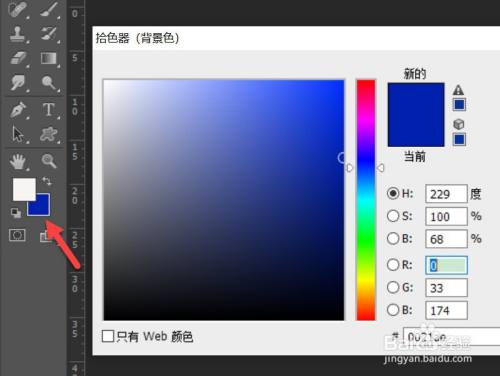Select the Path Selection arrow tool
This screenshot has width=500, height=376.
[18, 134]
